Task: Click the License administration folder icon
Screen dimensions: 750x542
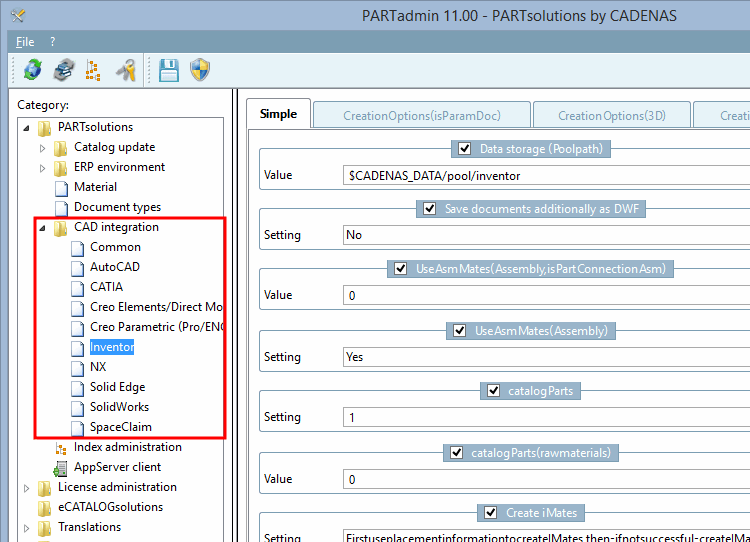Action: point(44,488)
